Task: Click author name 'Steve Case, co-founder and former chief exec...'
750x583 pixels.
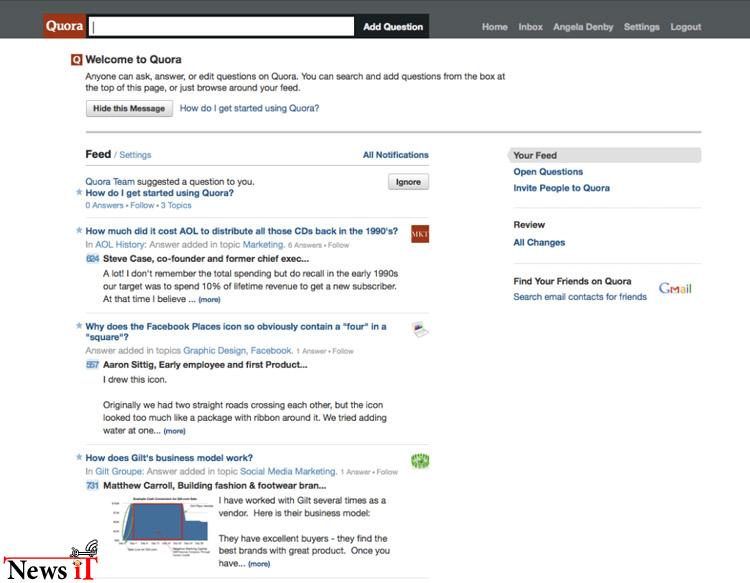Action: [206, 259]
